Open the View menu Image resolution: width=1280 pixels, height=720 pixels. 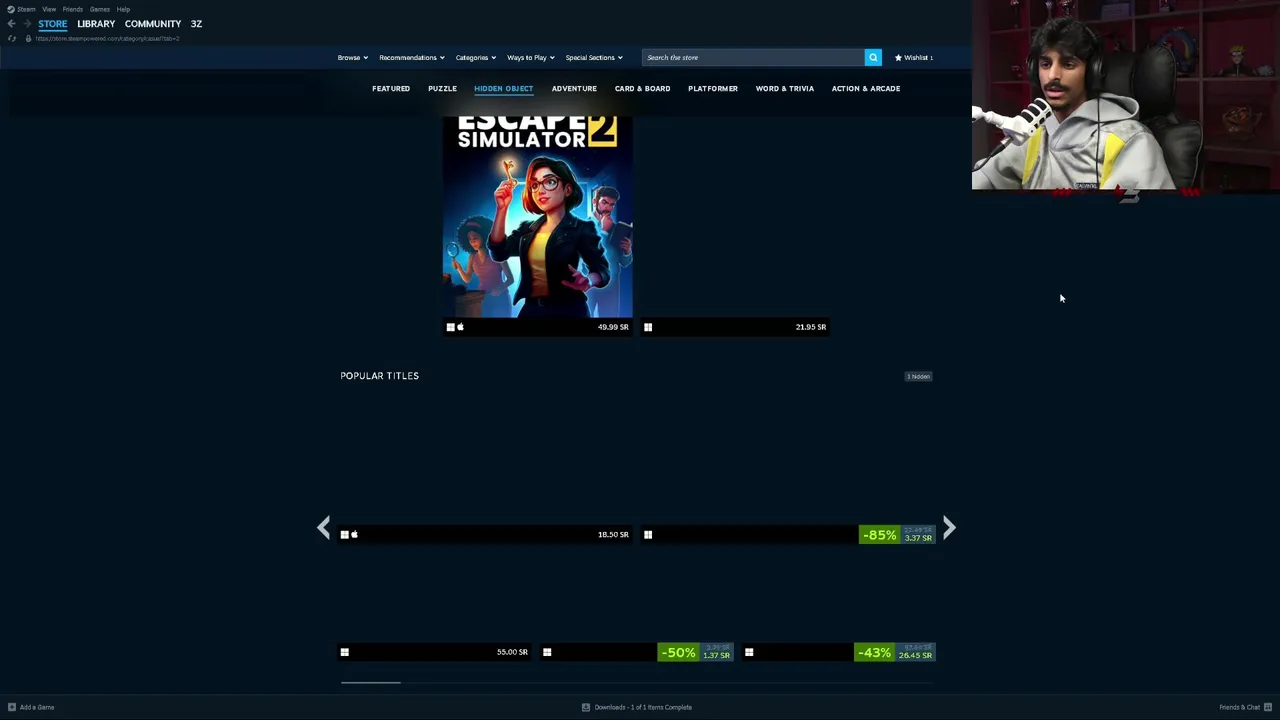49,9
